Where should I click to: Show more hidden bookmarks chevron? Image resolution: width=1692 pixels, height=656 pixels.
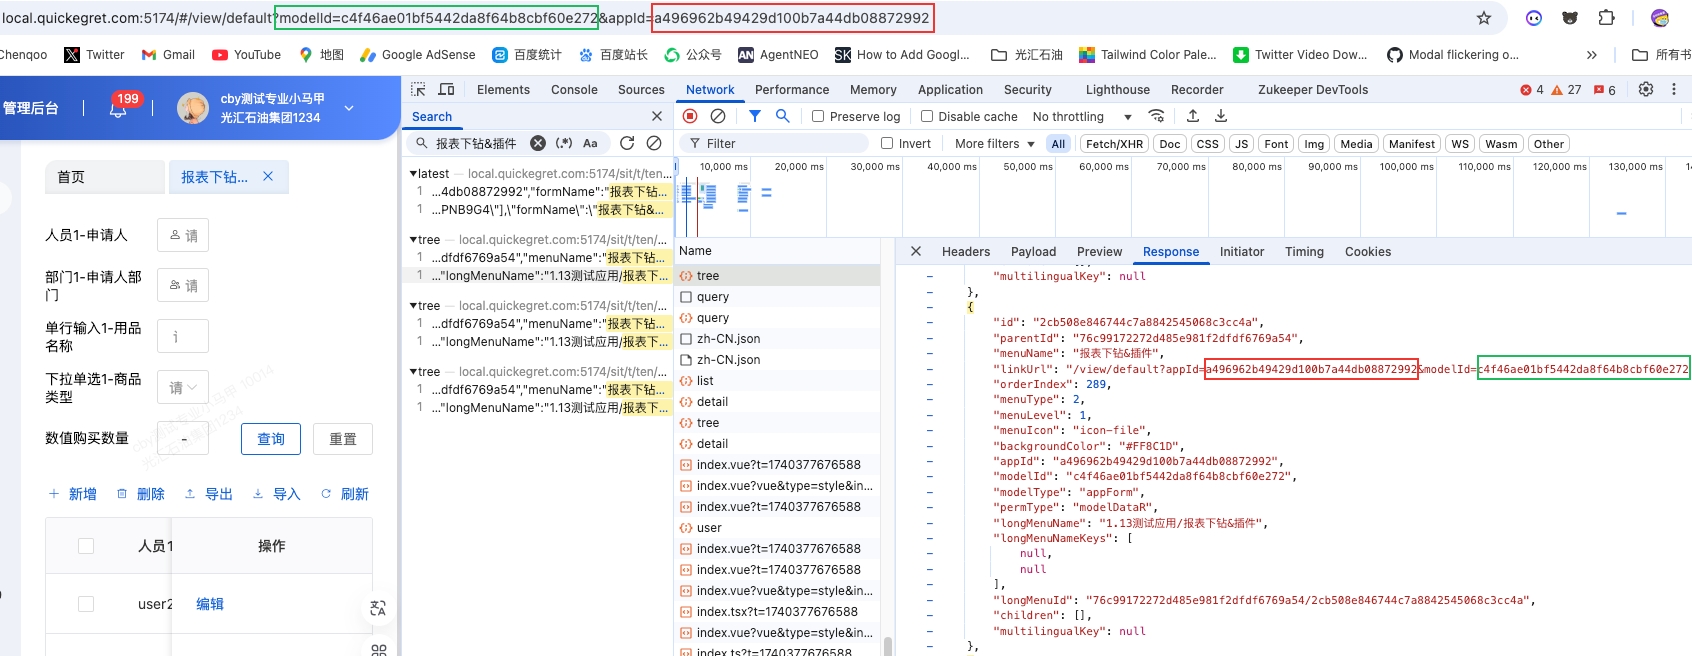(1592, 54)
